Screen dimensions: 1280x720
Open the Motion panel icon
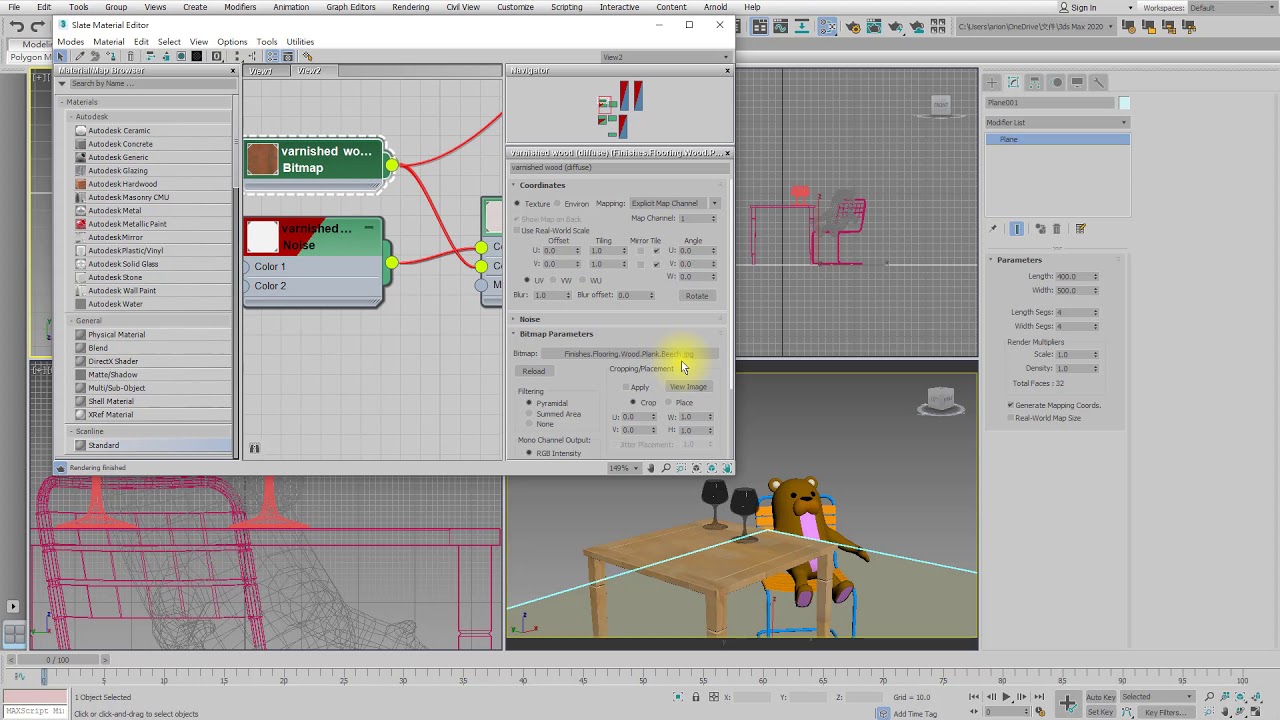pyautogui.click(x=1056, y=82)
